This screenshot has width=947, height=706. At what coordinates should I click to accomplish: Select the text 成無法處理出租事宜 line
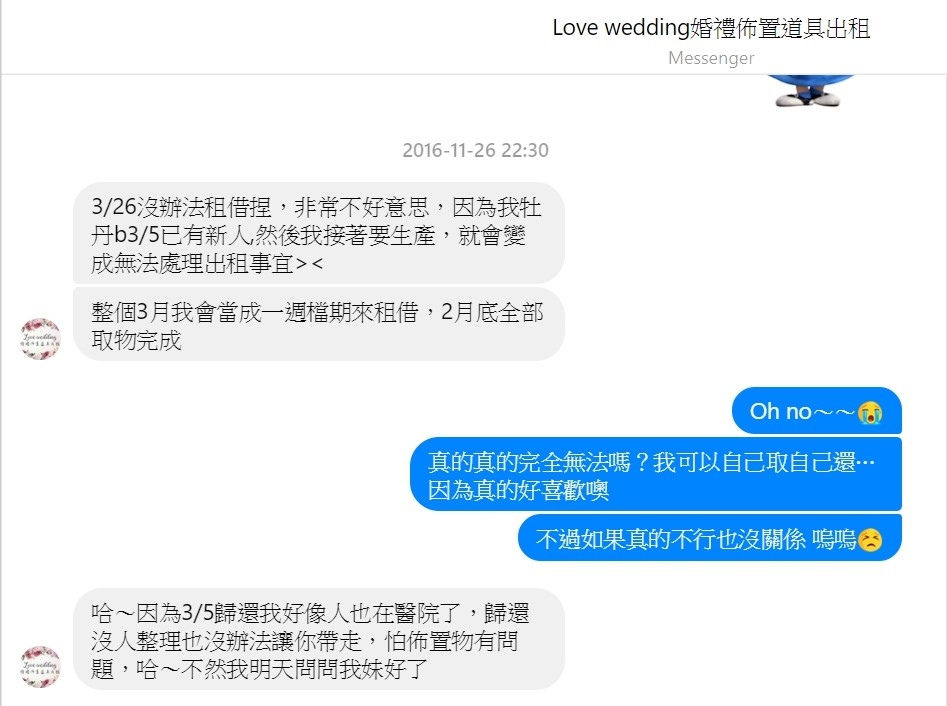coord(207,263)
